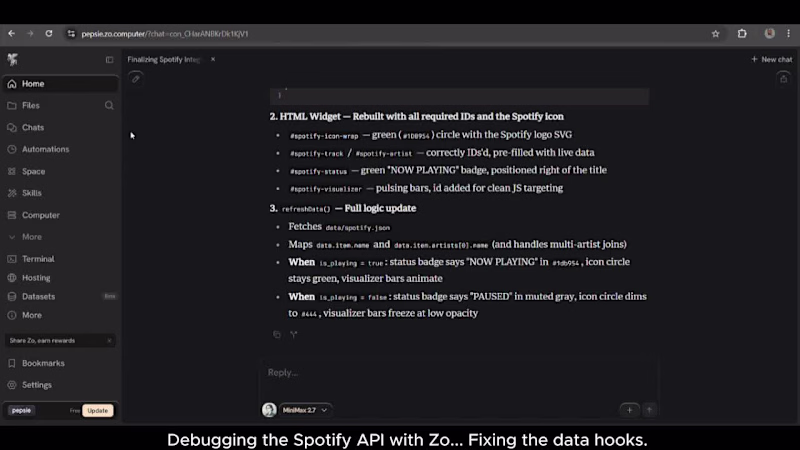
Task: Click the plus attachment button
Action: tap(629, 410)
